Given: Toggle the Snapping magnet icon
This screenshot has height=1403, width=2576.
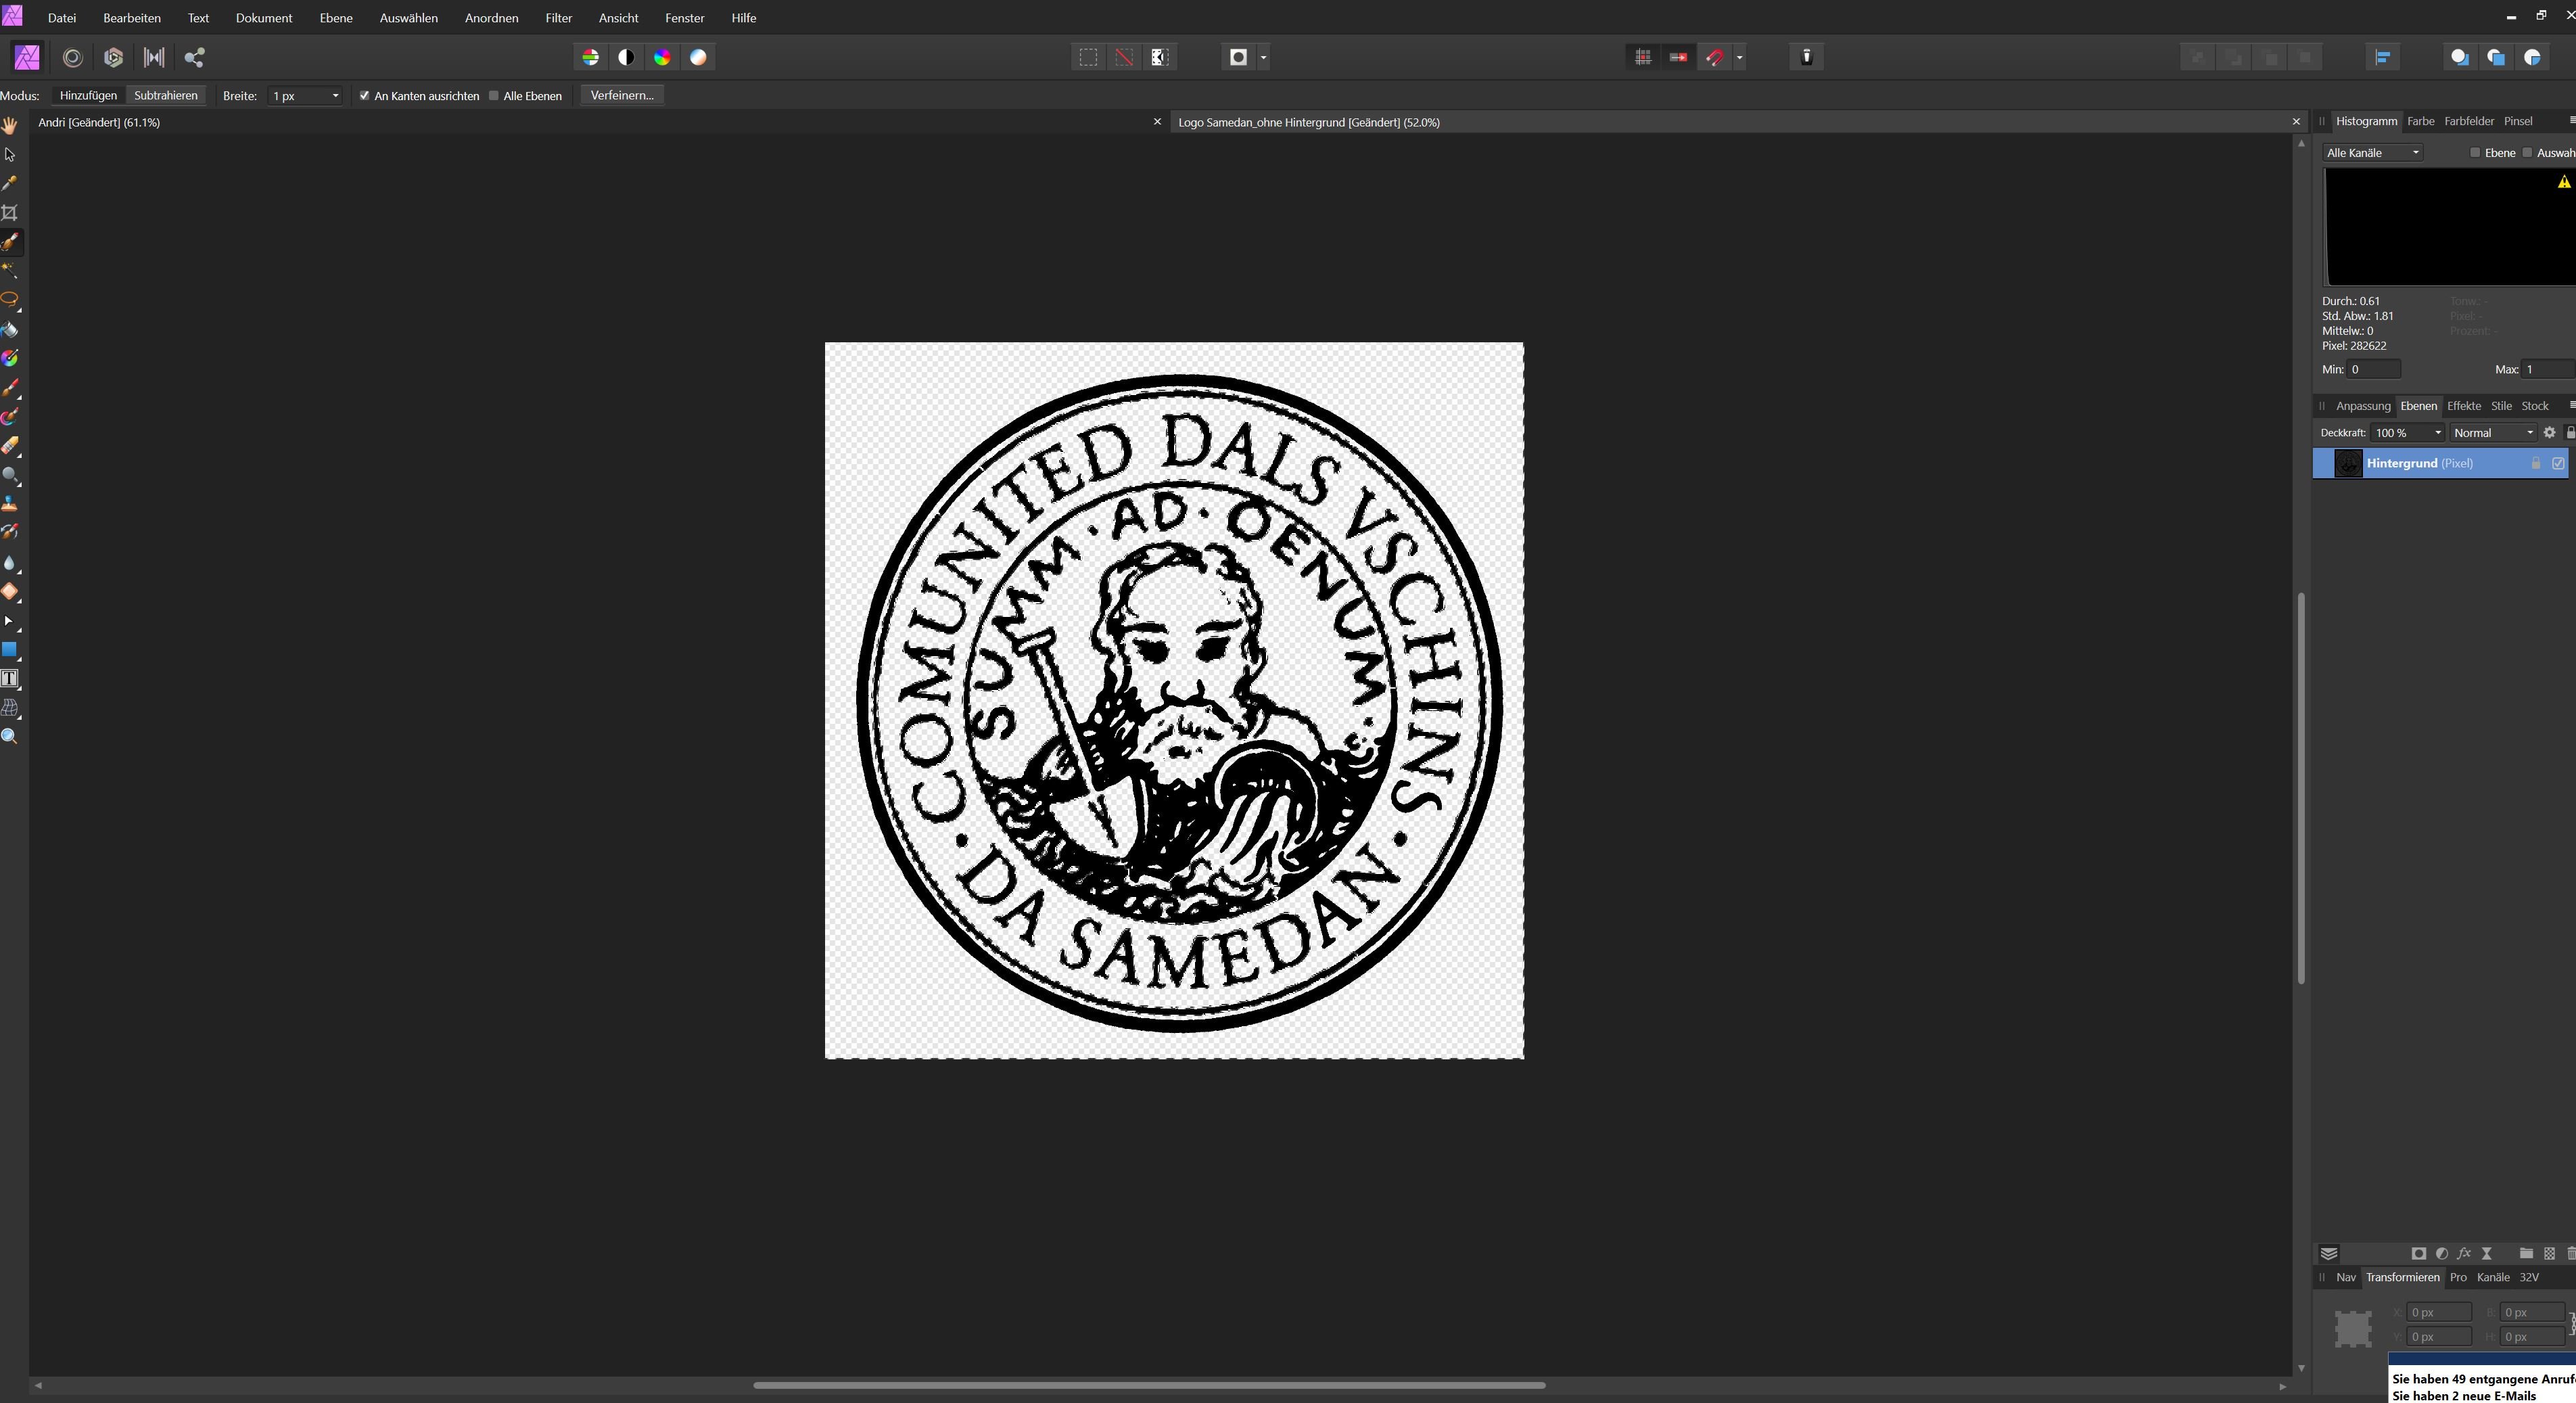Looking at the screenshot, I should click(x=1715, y=57).
